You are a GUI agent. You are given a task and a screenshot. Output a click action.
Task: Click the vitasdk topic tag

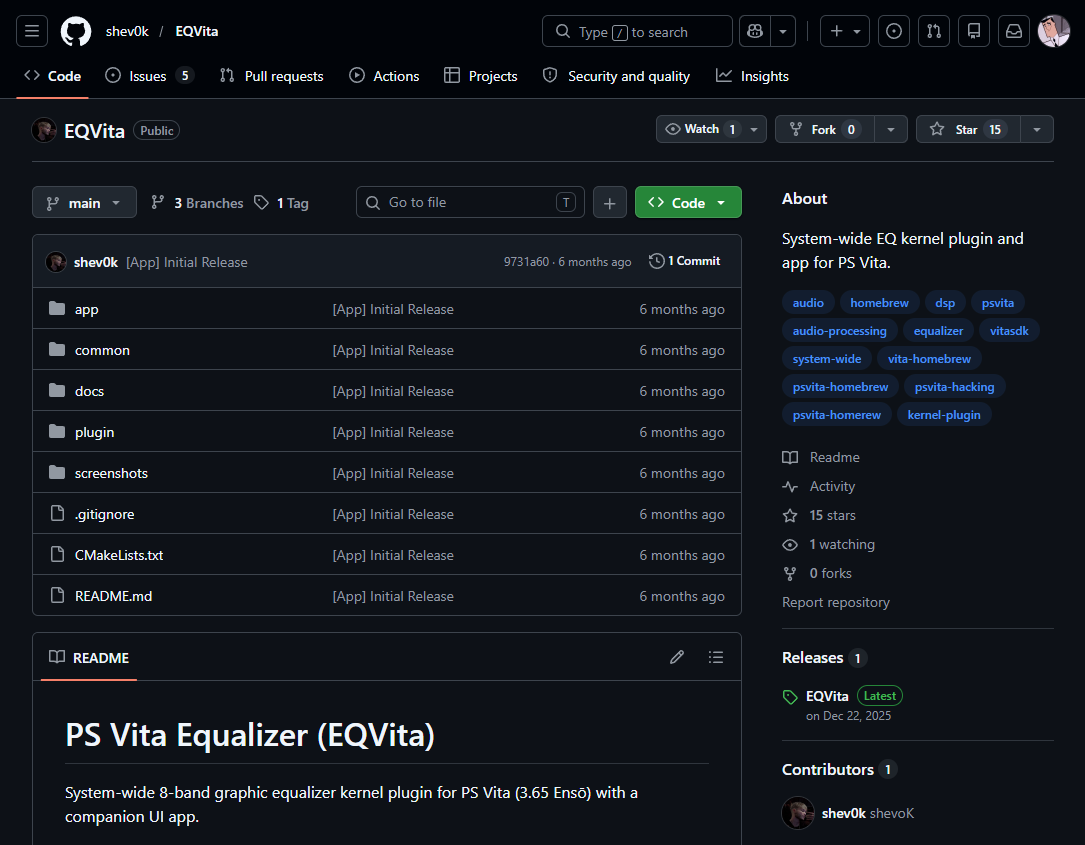tap(1008, 331)
